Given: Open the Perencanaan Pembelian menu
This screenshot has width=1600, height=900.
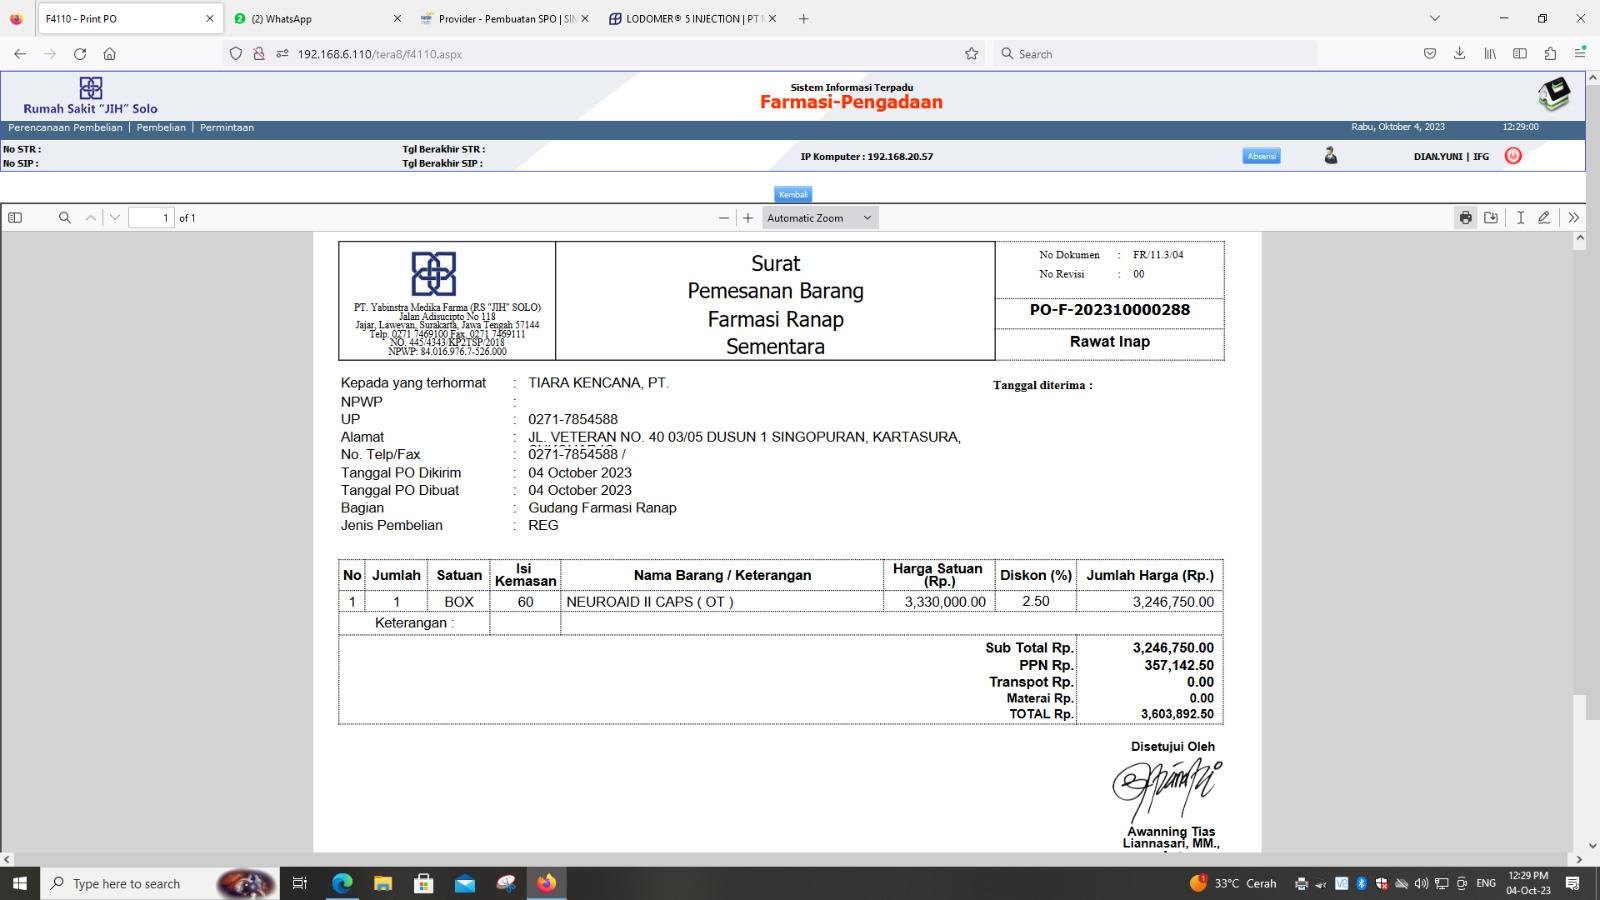Looking at the screenshot, I should click(66, 127).
